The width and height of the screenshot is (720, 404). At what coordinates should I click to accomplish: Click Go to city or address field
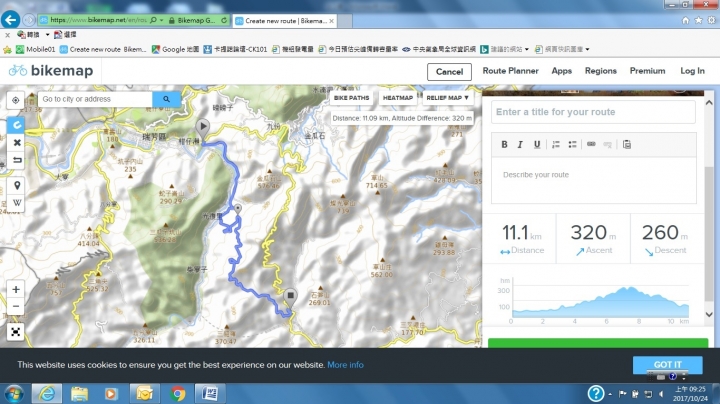(x=95, y=99)
